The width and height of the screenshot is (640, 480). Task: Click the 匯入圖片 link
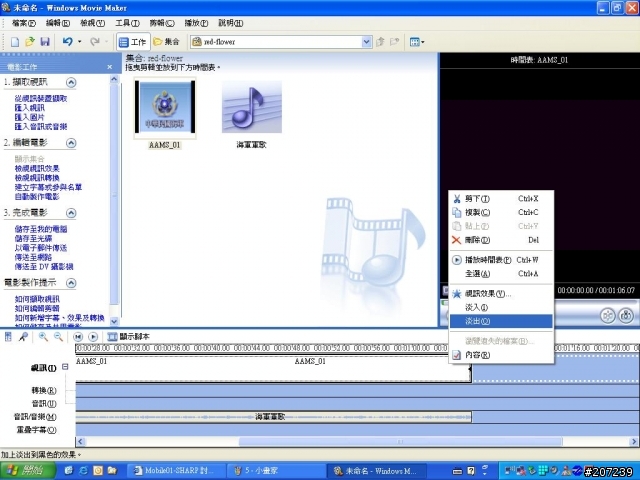point(29,117)
